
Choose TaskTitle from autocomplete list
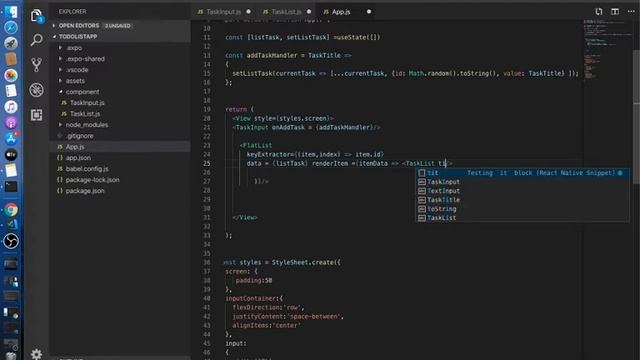522,200
